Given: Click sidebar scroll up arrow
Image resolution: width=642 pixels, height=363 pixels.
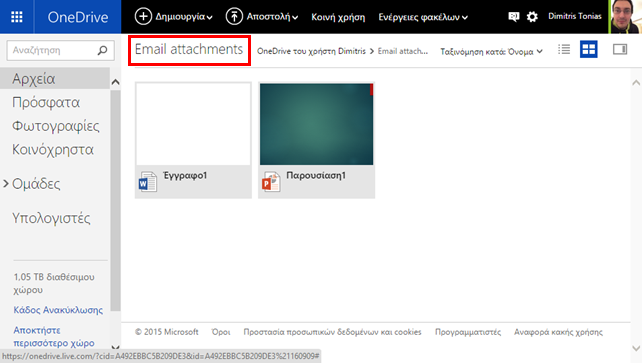Looking at the screenshot, I should (115, 82).
